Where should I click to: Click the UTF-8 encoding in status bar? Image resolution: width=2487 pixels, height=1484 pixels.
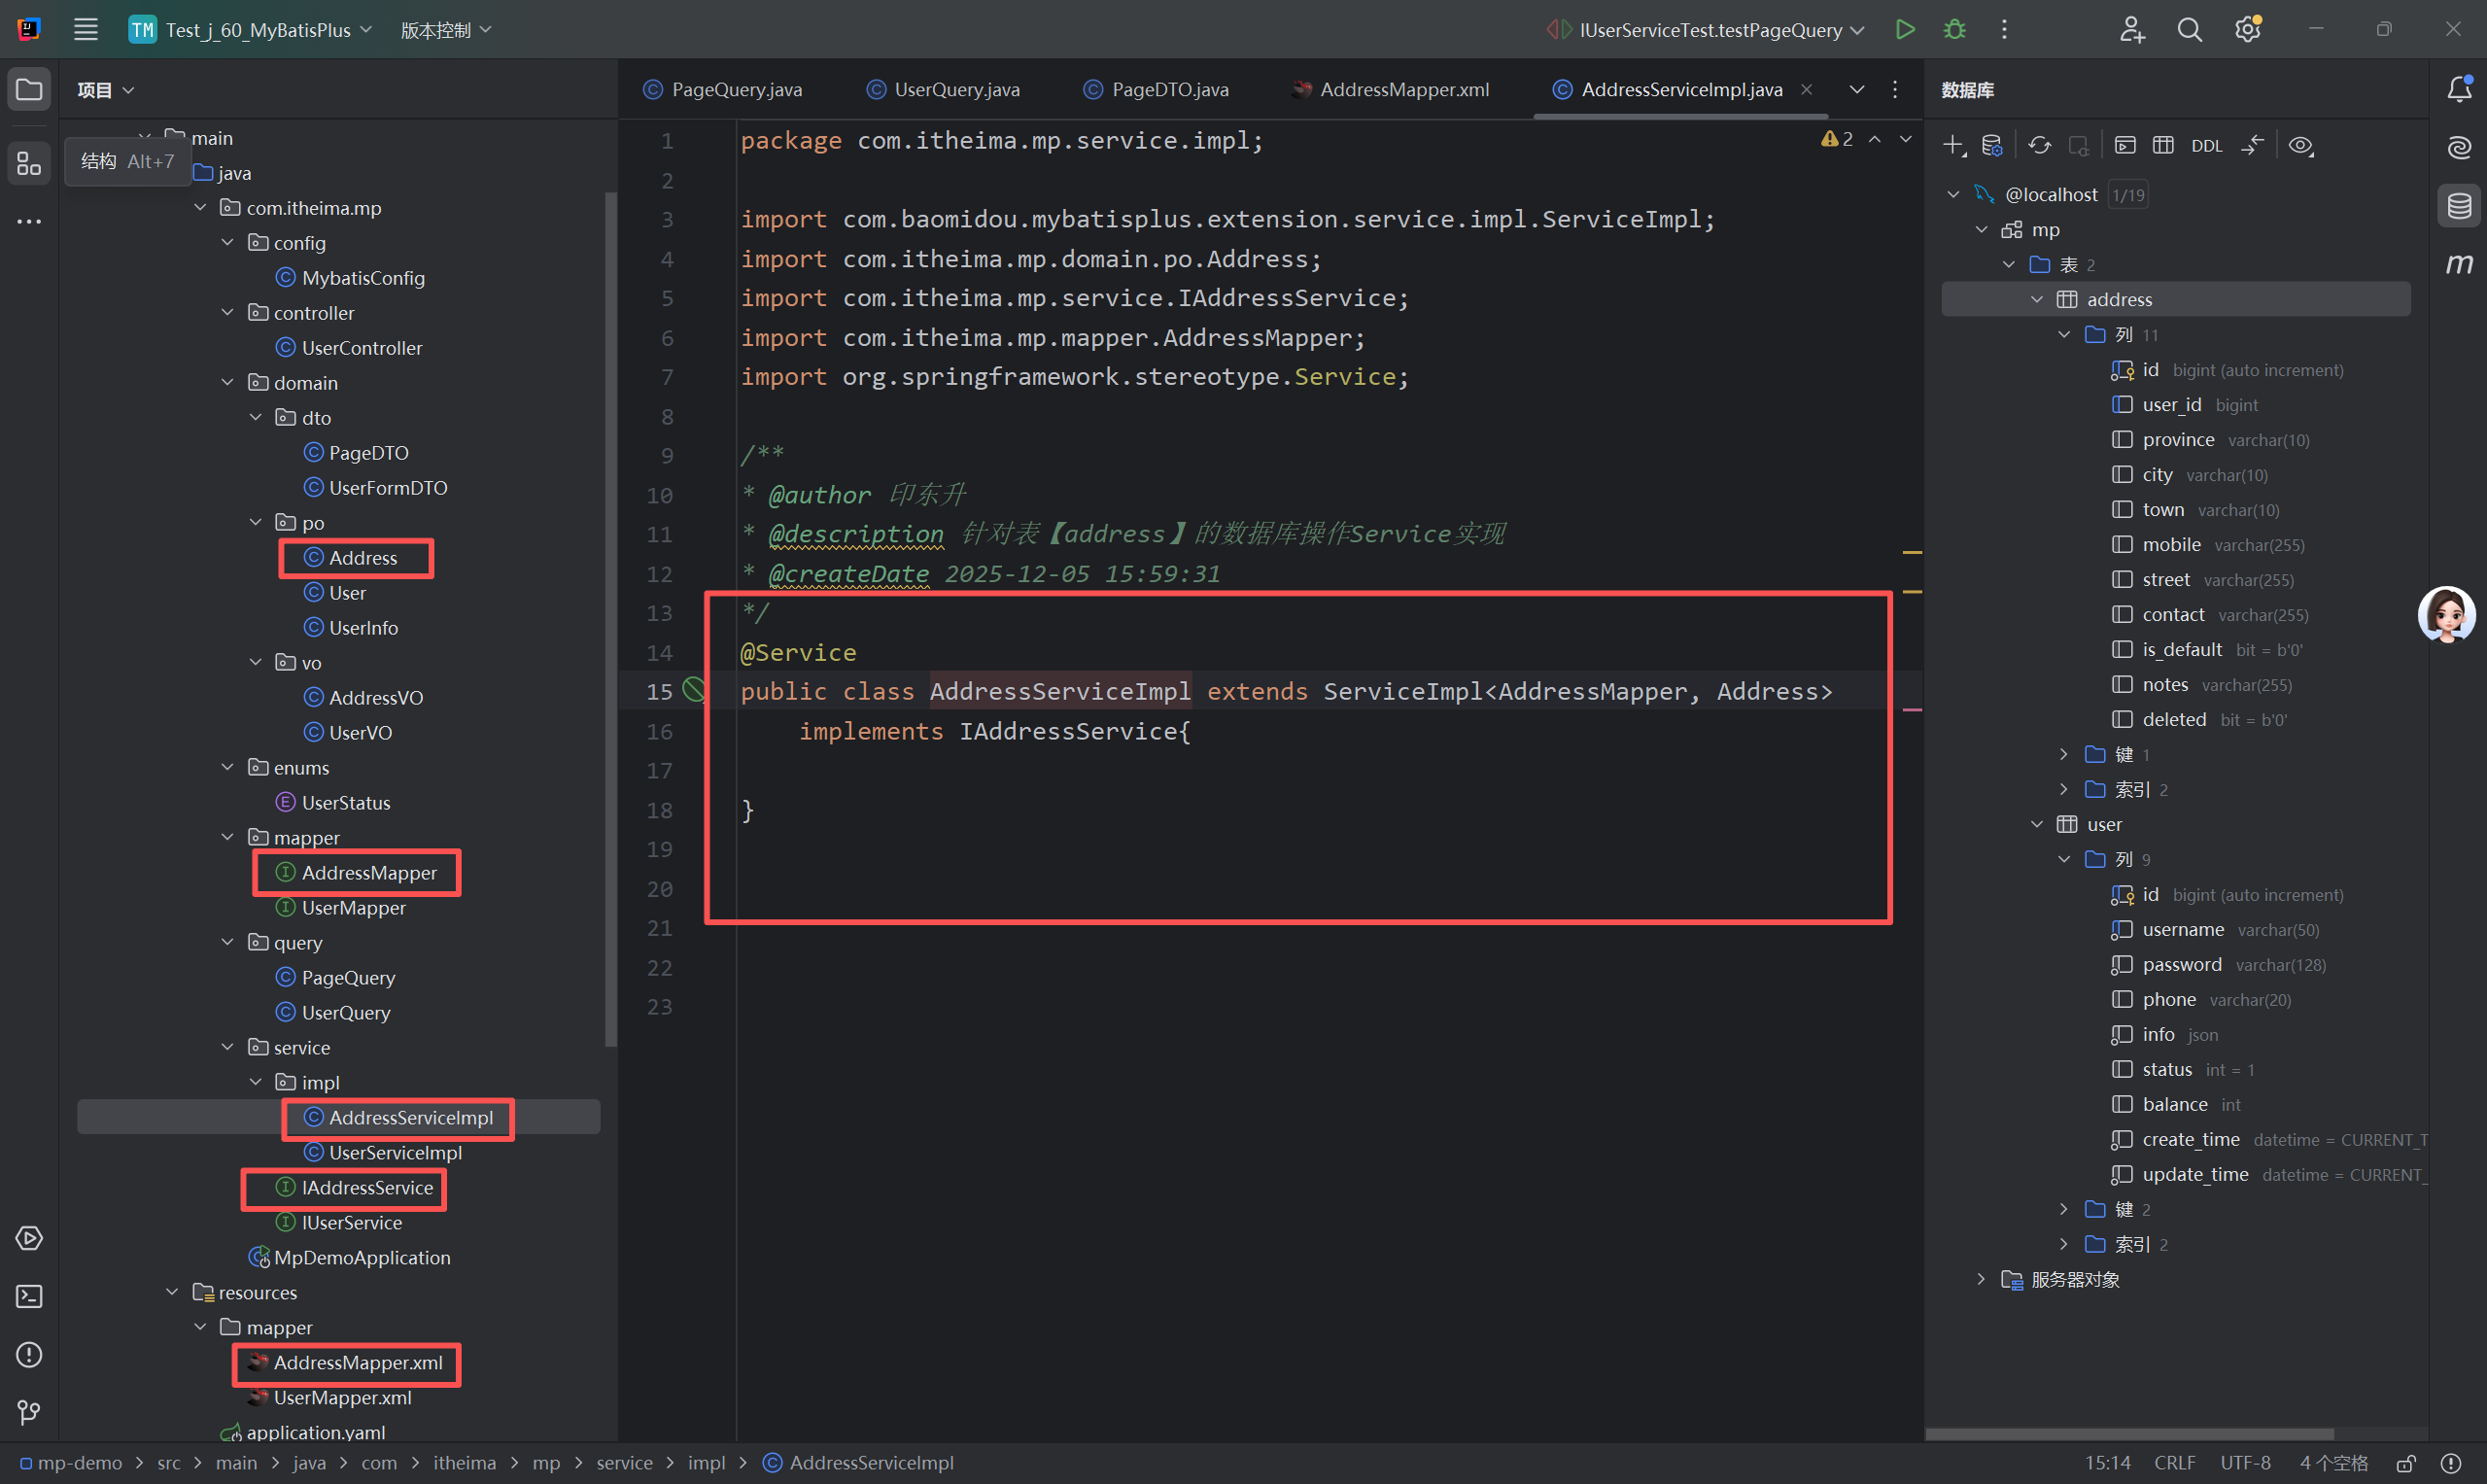coord(2245,1463)
